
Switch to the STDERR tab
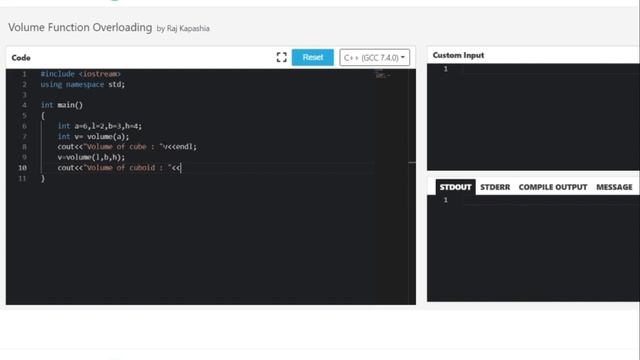pyautogui.click(x=495, y=187)
